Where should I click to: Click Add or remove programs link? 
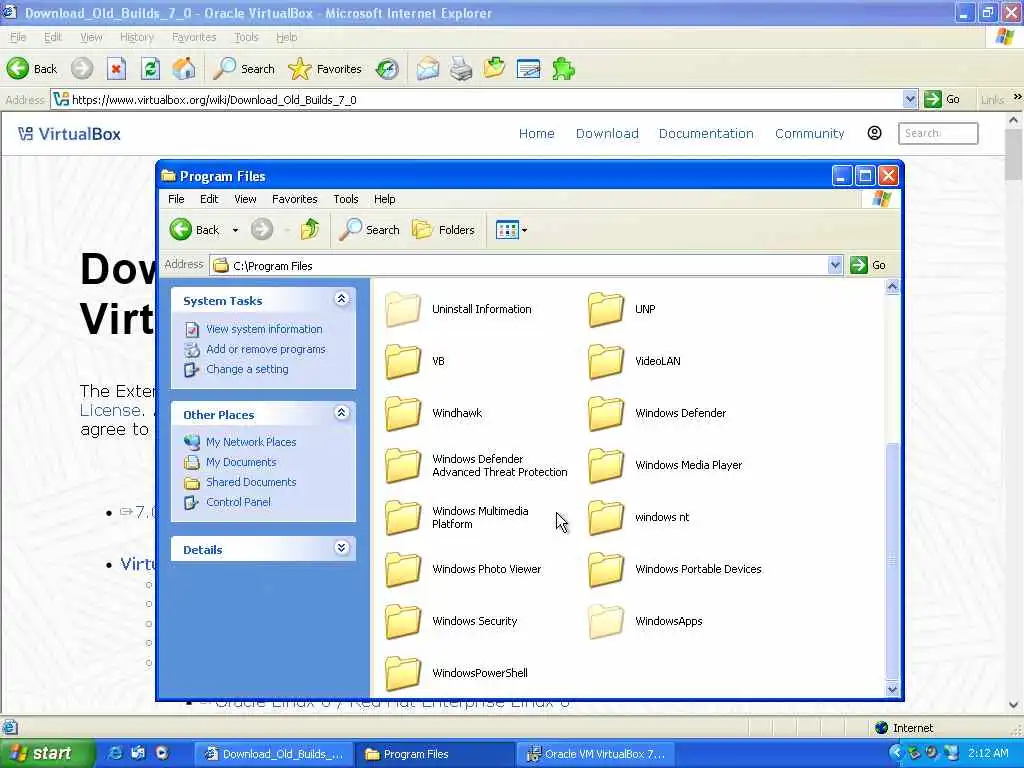[x=265, y=349]
